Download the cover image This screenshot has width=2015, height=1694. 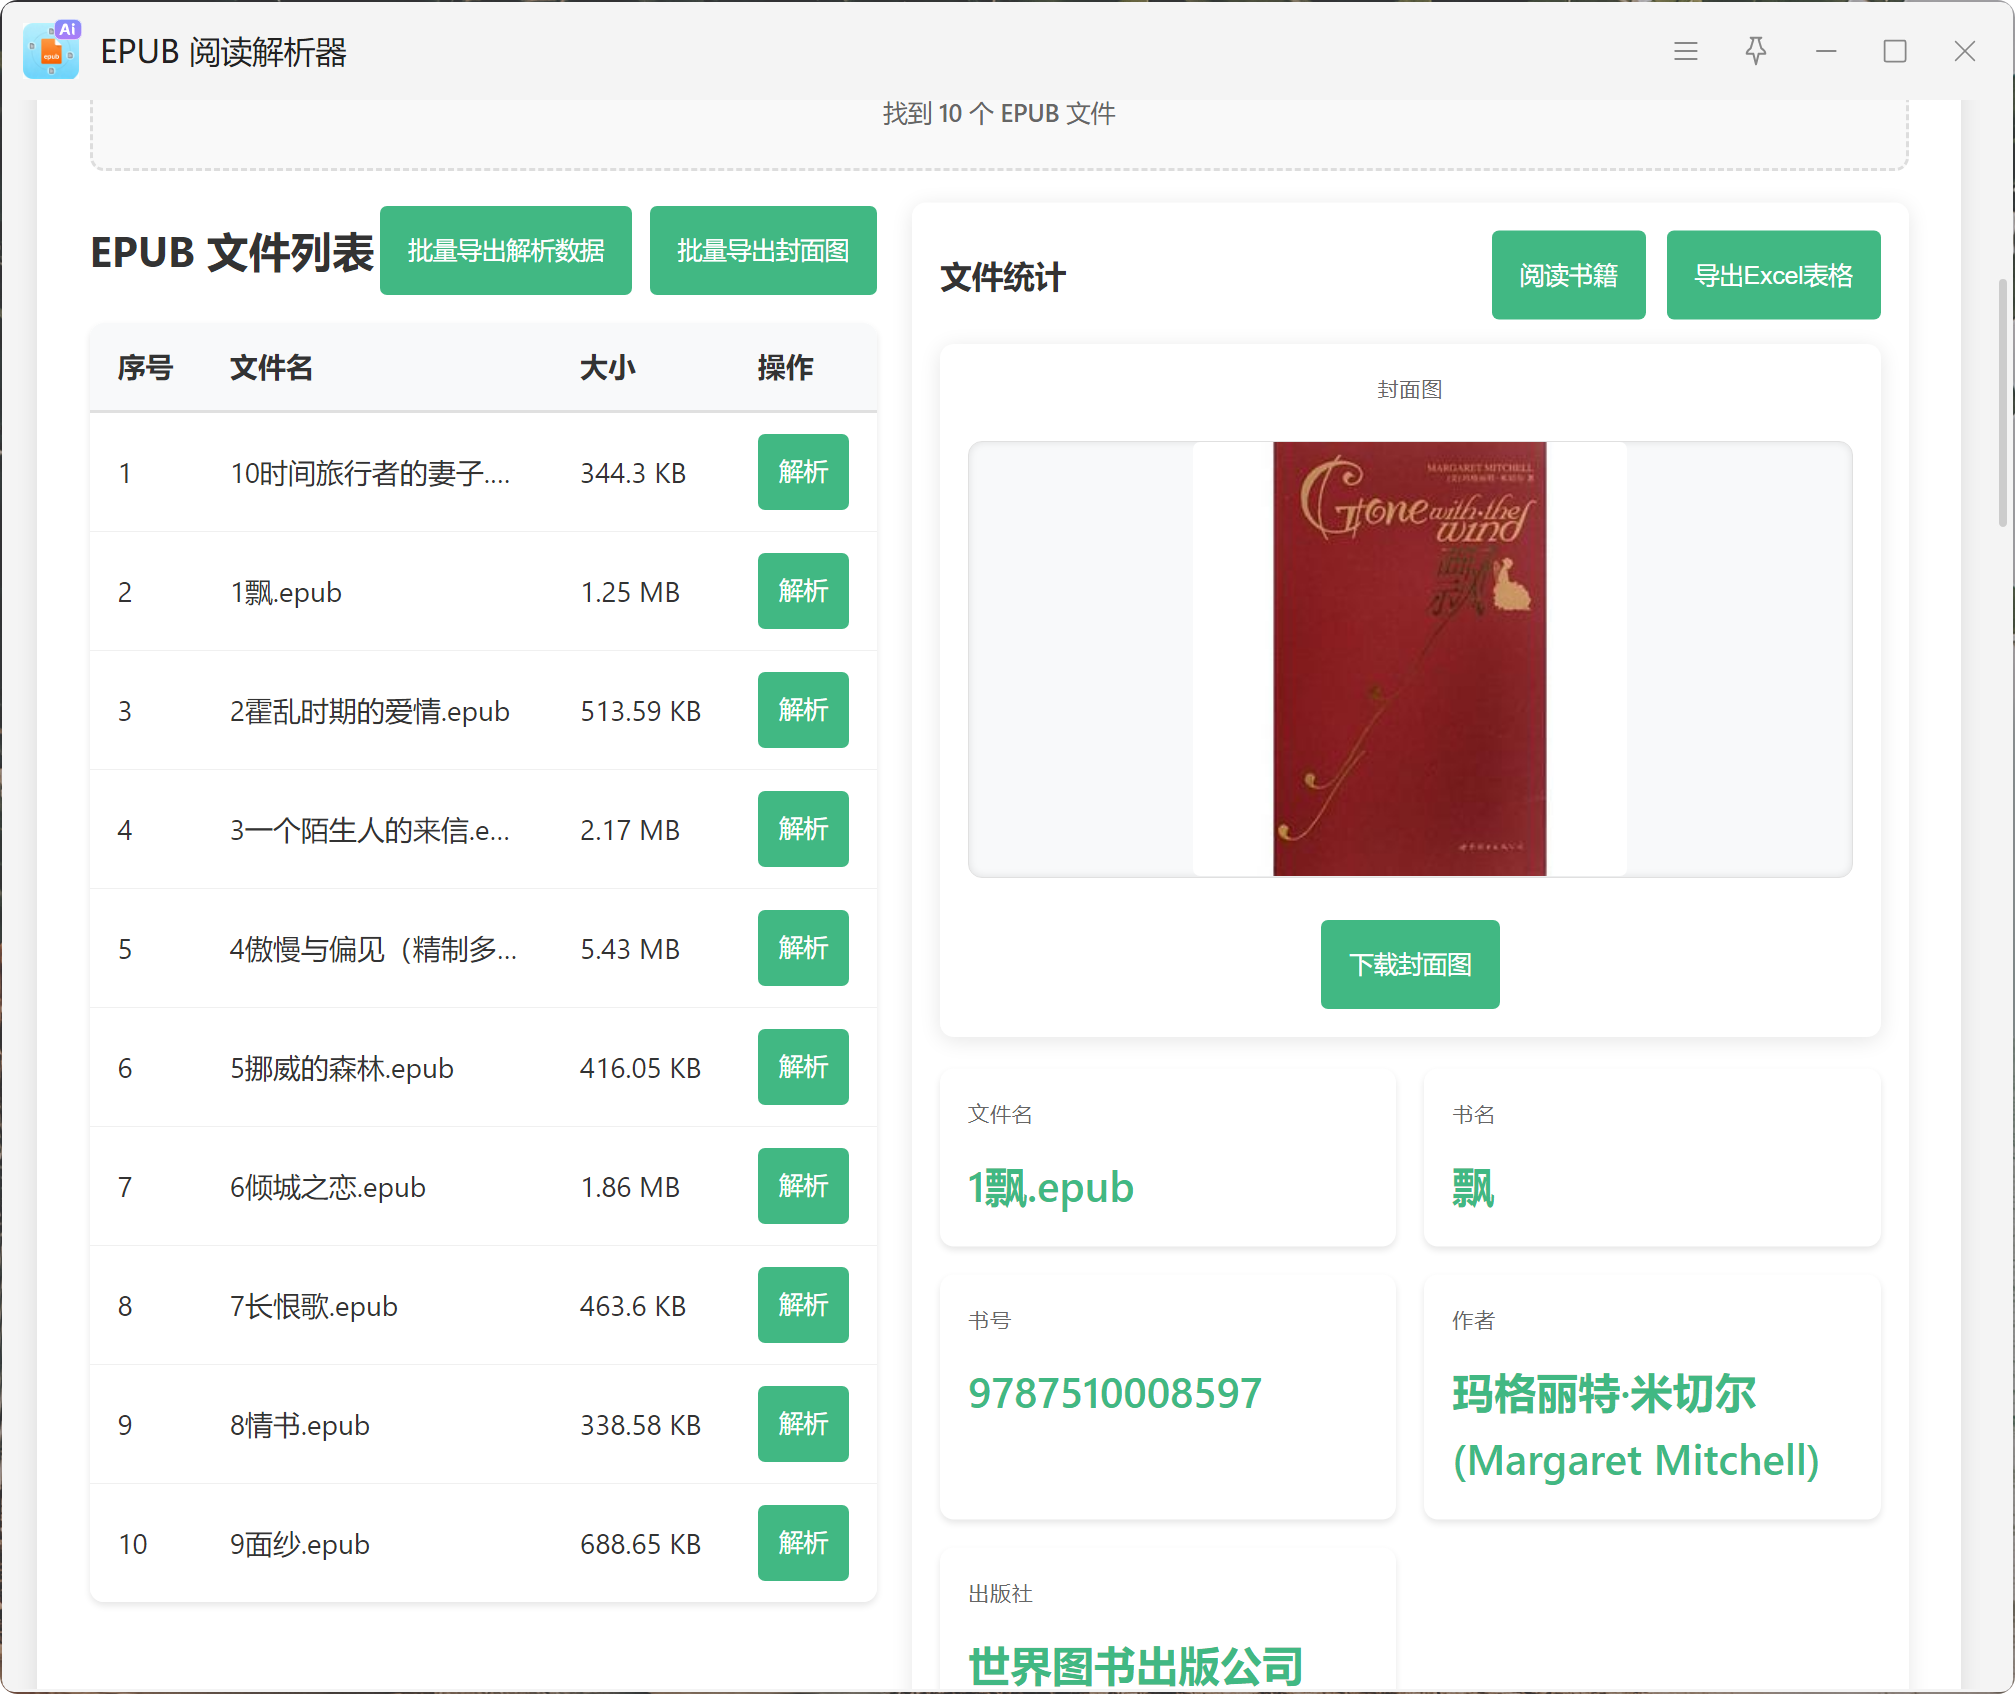1409,964
